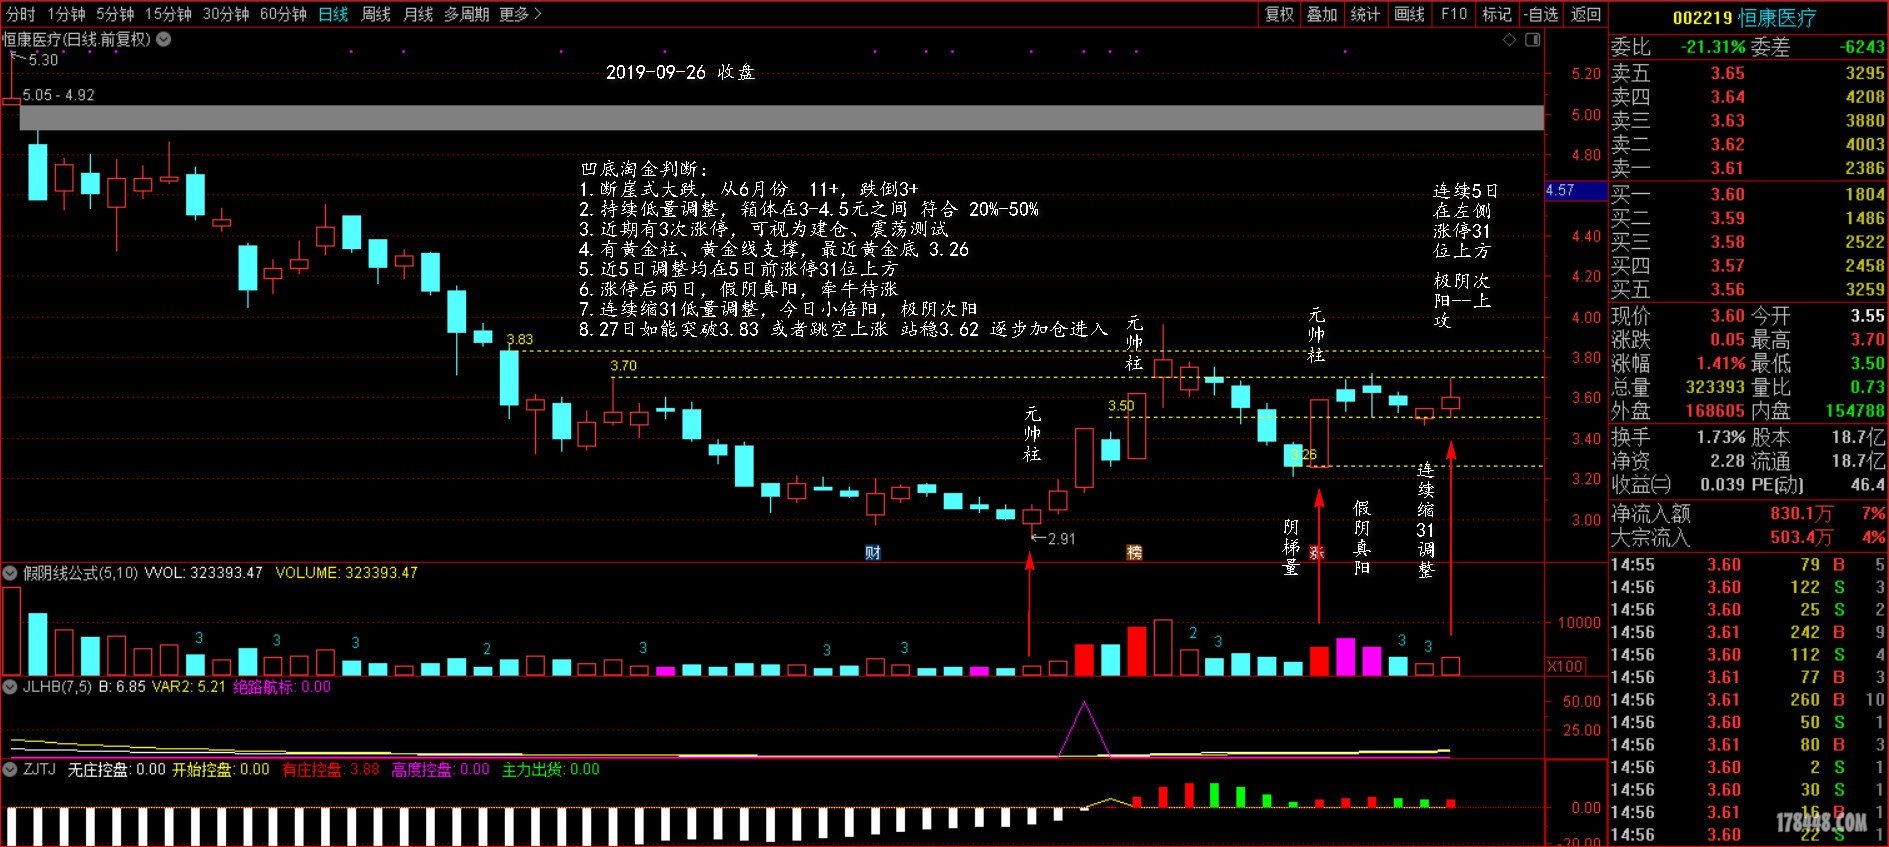The image size is (1889, 847).
Task: Switch to 15分钟 period
Action: 168,14
